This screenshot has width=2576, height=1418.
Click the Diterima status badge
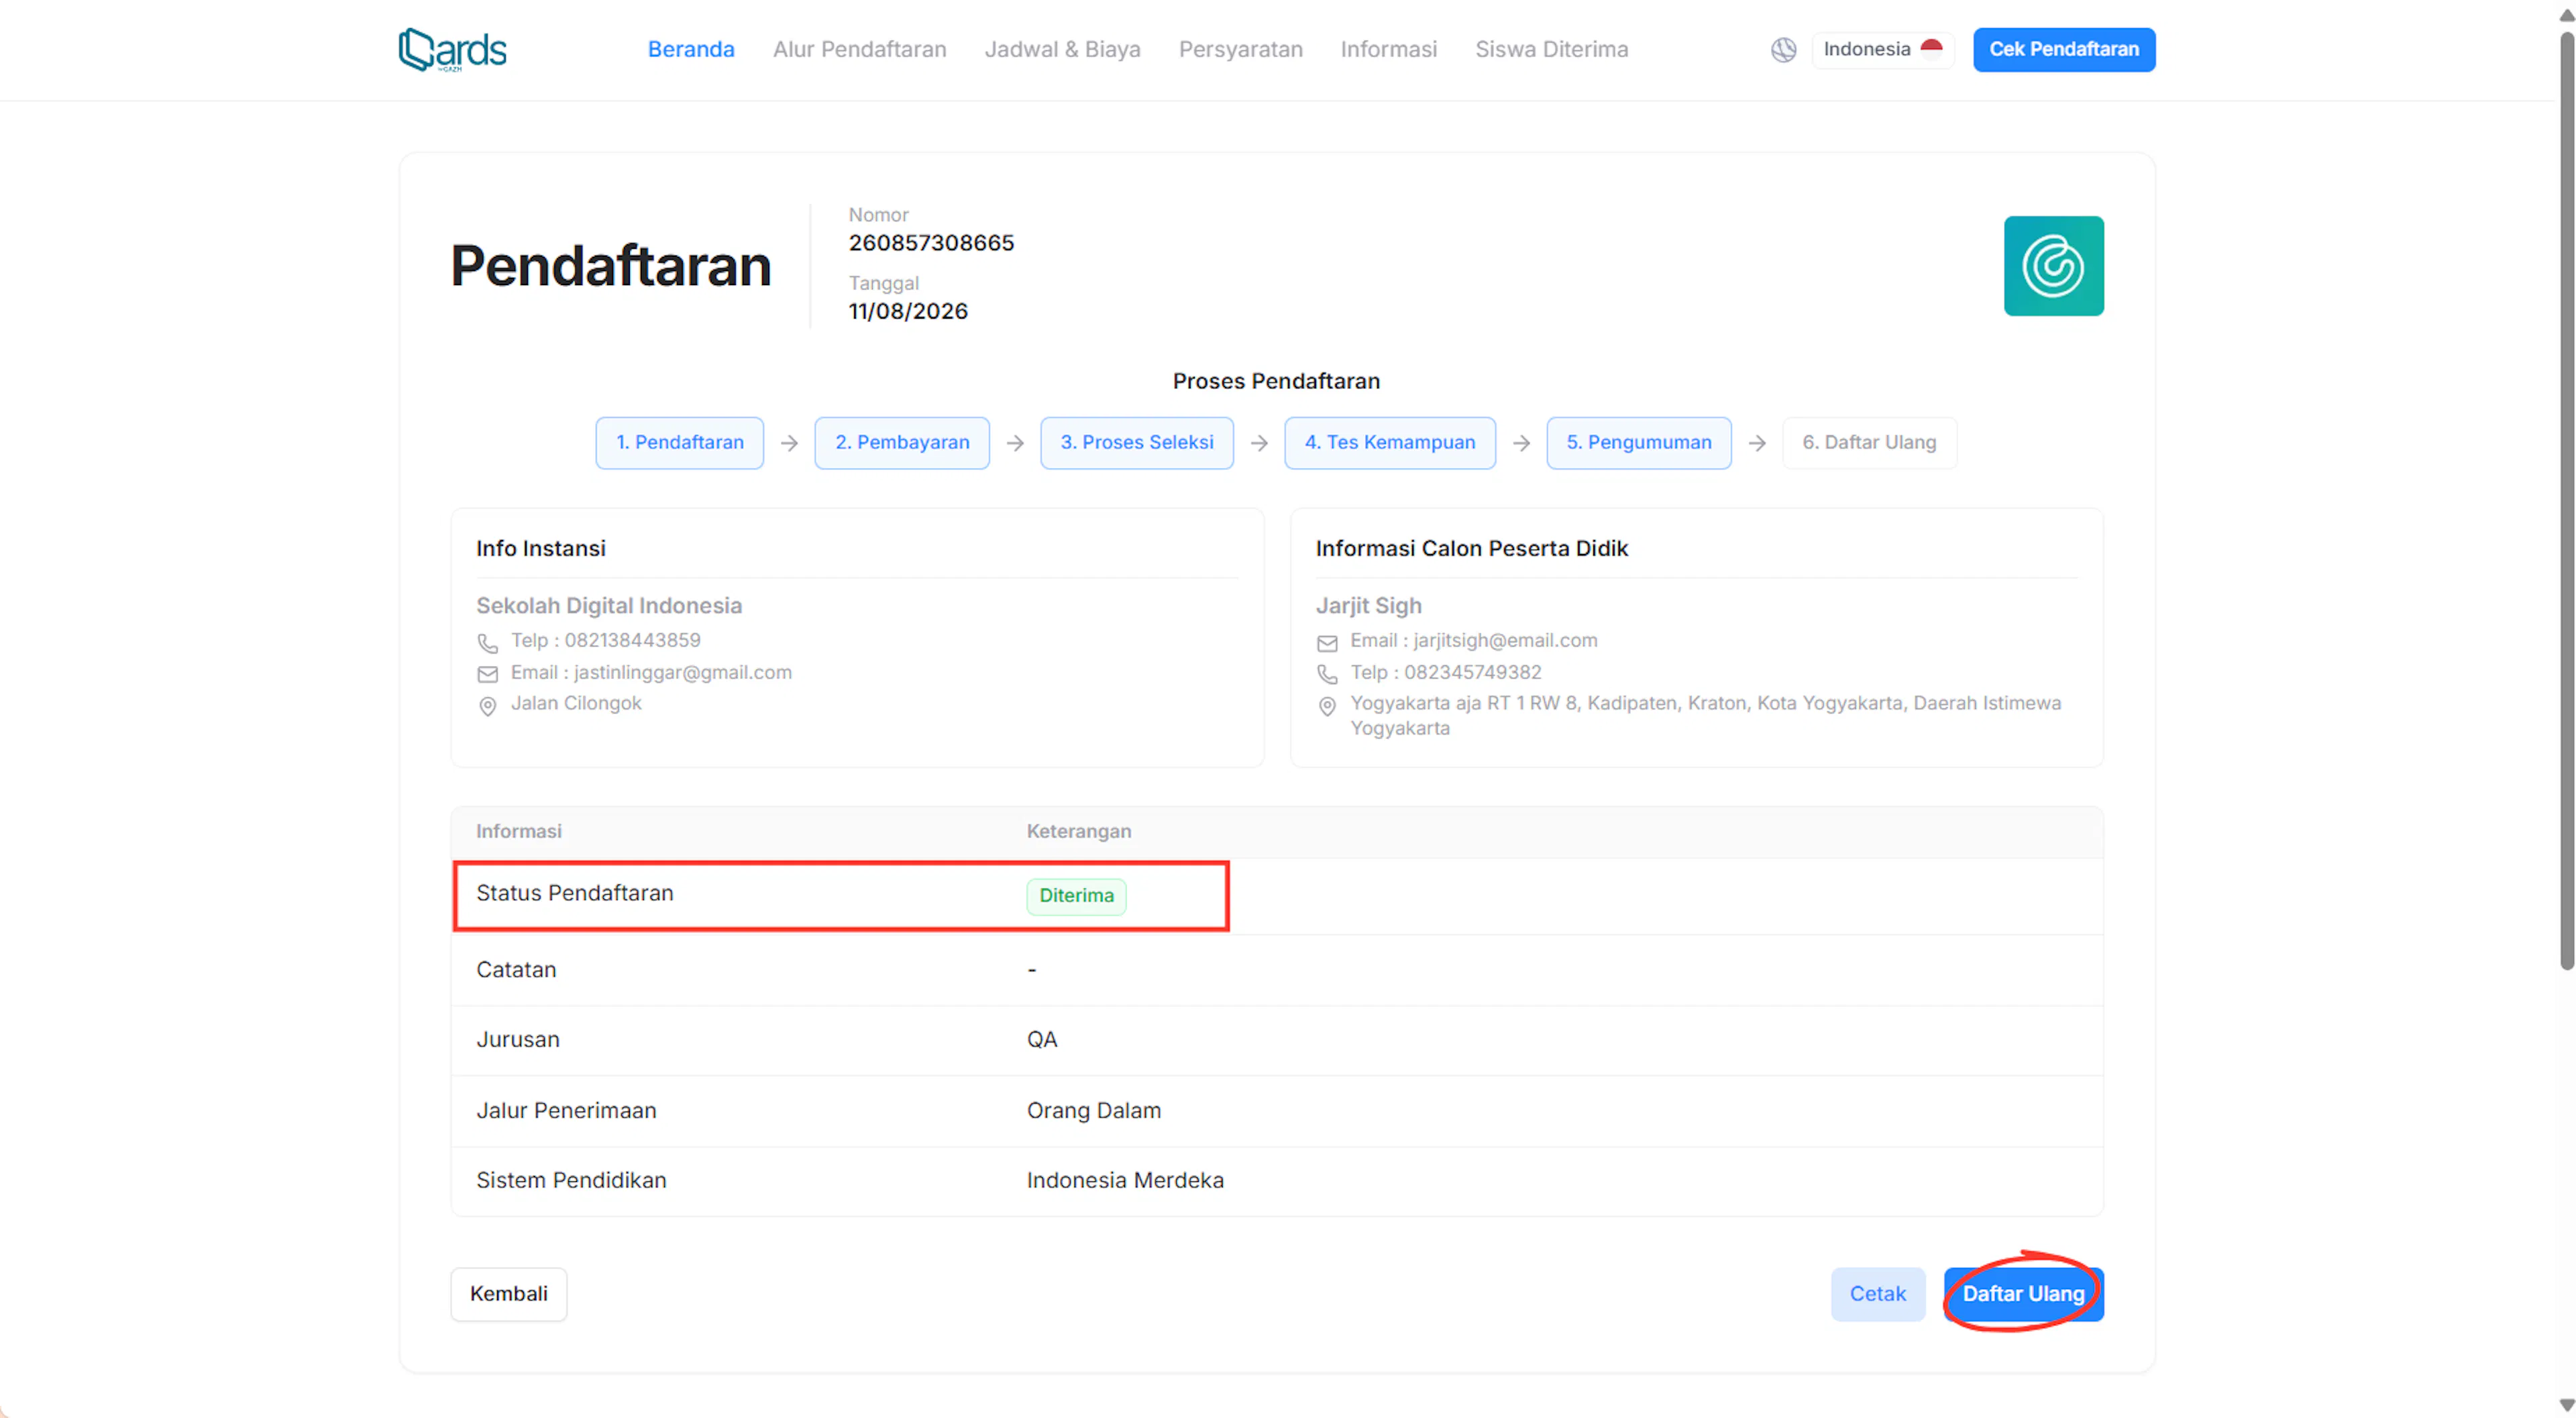coord(1076,896)
